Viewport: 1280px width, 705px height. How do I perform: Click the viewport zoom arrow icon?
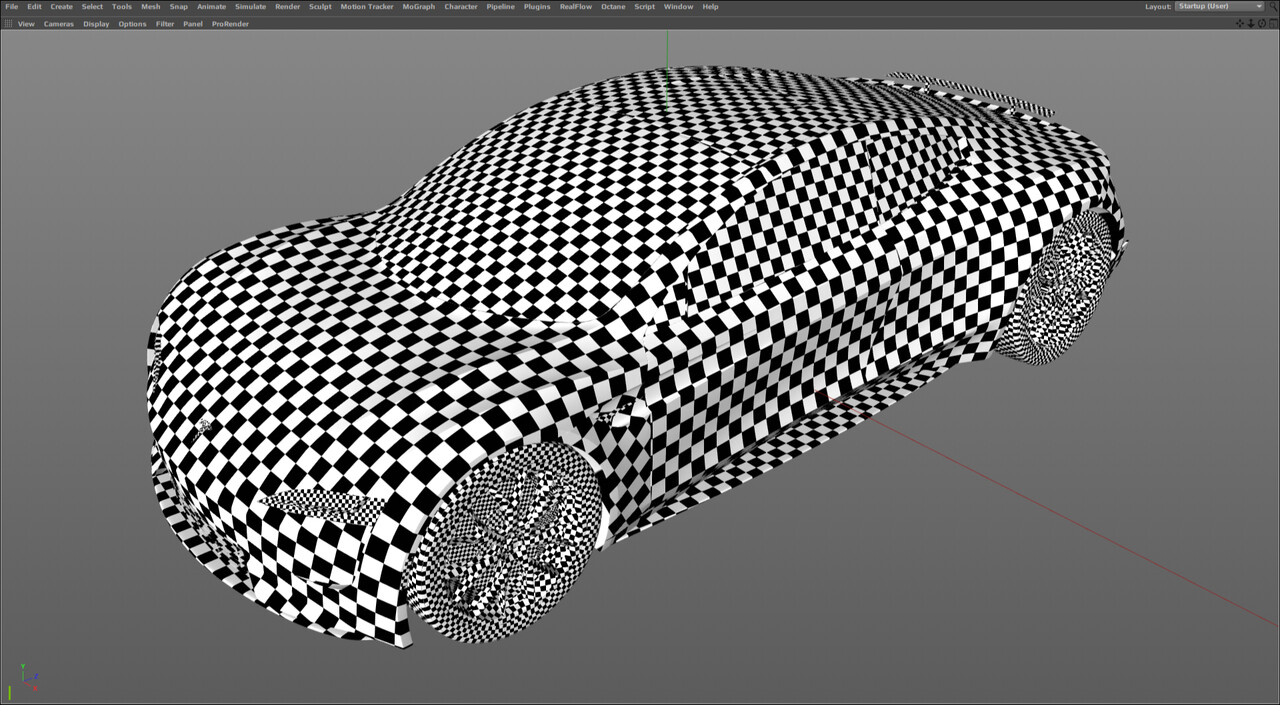click(x=1251, y=23)
